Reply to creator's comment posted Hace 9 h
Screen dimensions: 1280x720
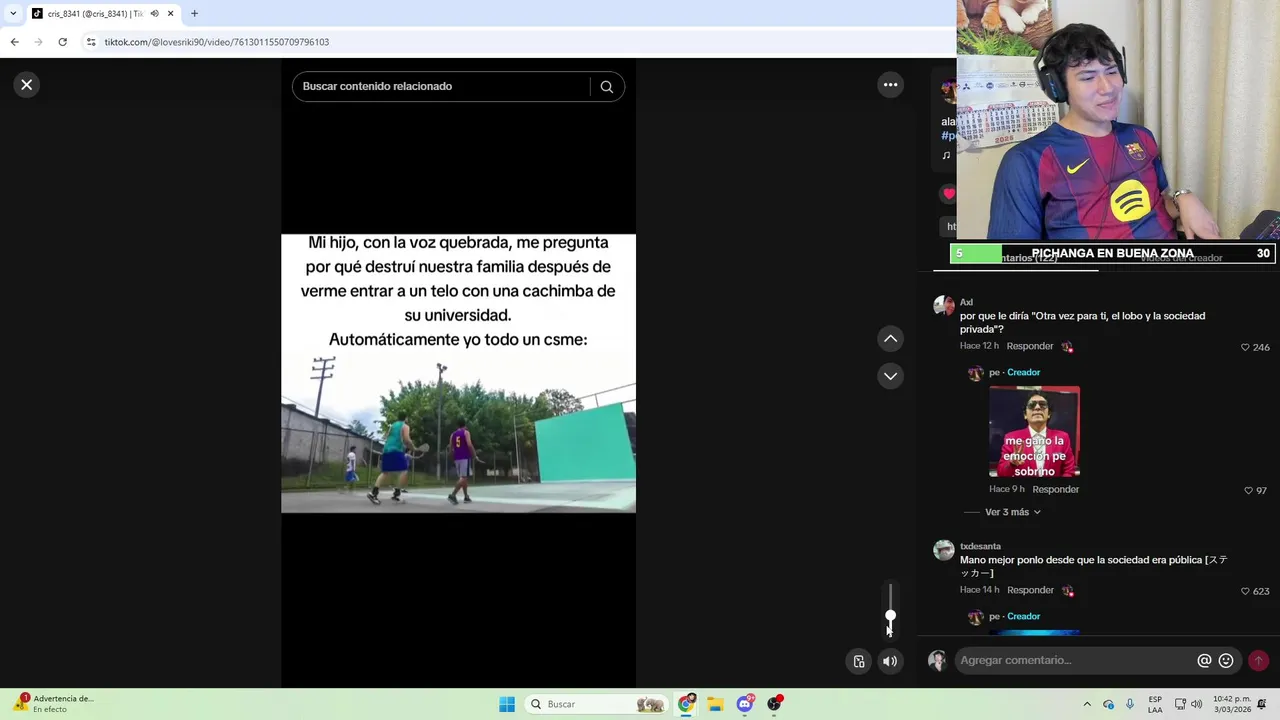[1055, 489]
